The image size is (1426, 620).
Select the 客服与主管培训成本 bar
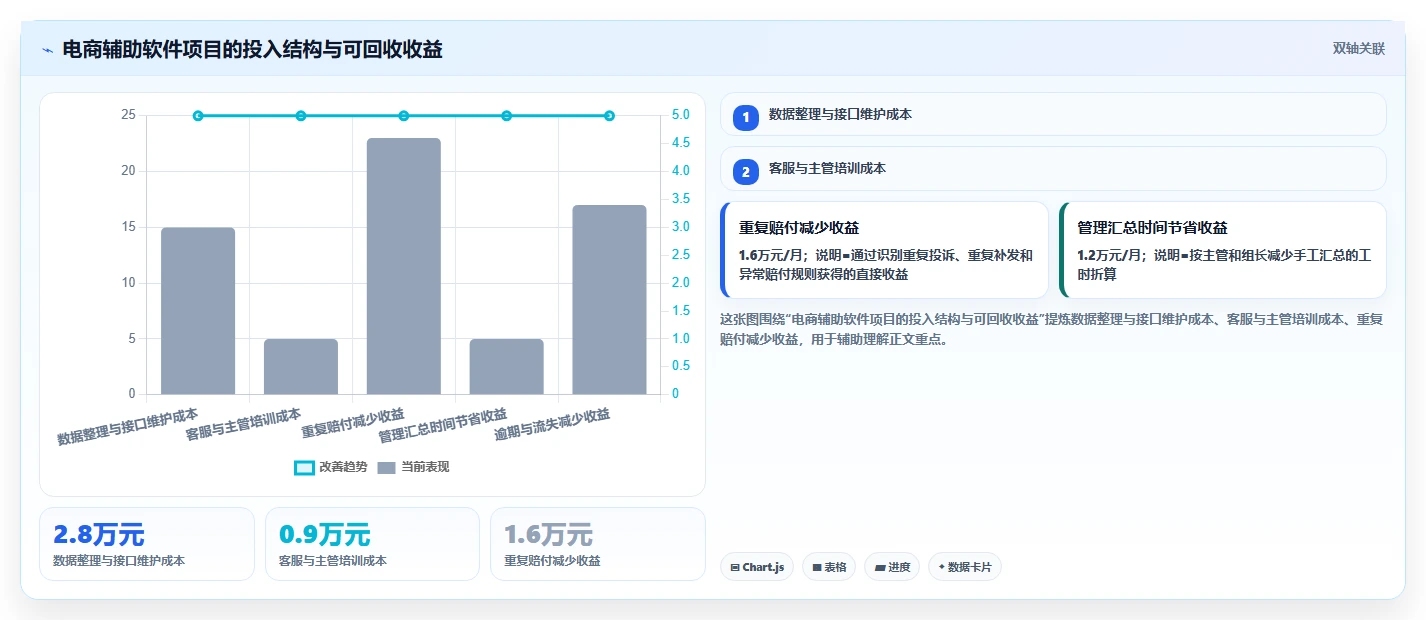(x=301, y=366)
